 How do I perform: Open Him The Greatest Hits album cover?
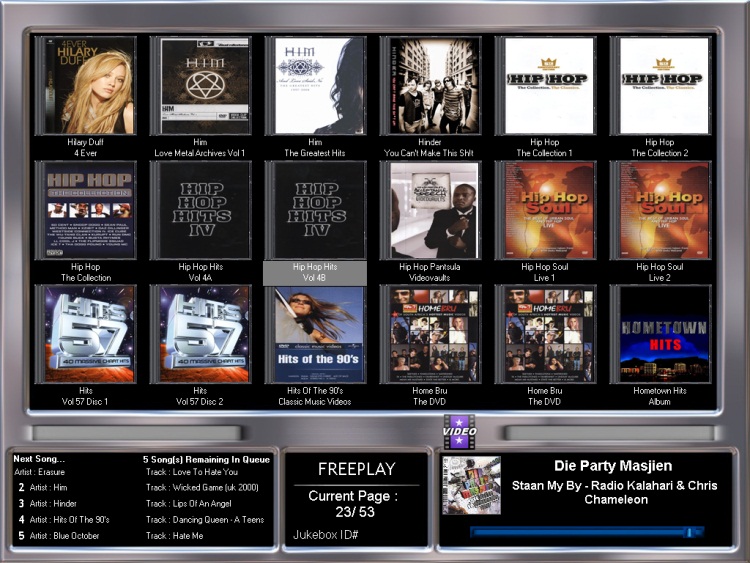pos(315,86)
